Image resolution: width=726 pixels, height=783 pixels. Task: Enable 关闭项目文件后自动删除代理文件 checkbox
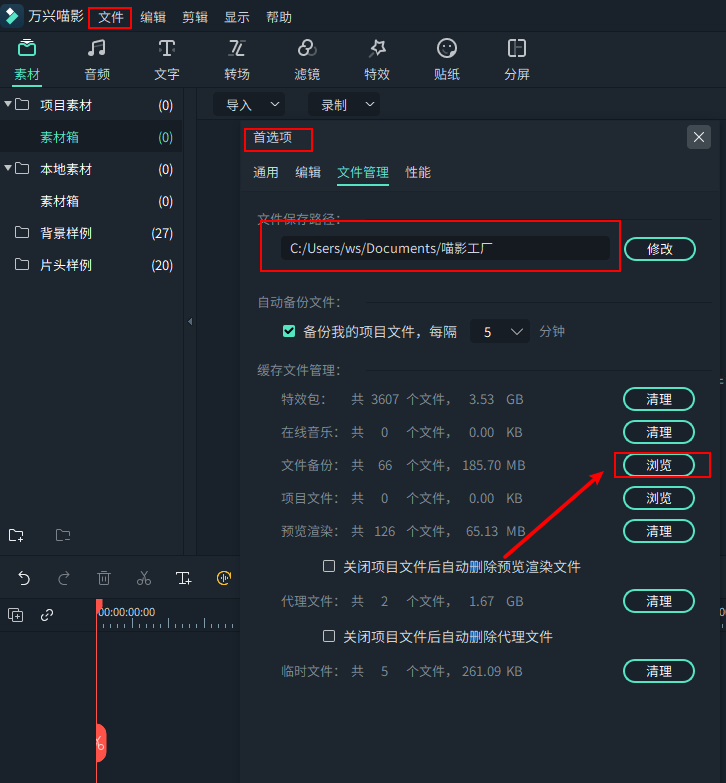pyautogui.click(x=329, y=636)
